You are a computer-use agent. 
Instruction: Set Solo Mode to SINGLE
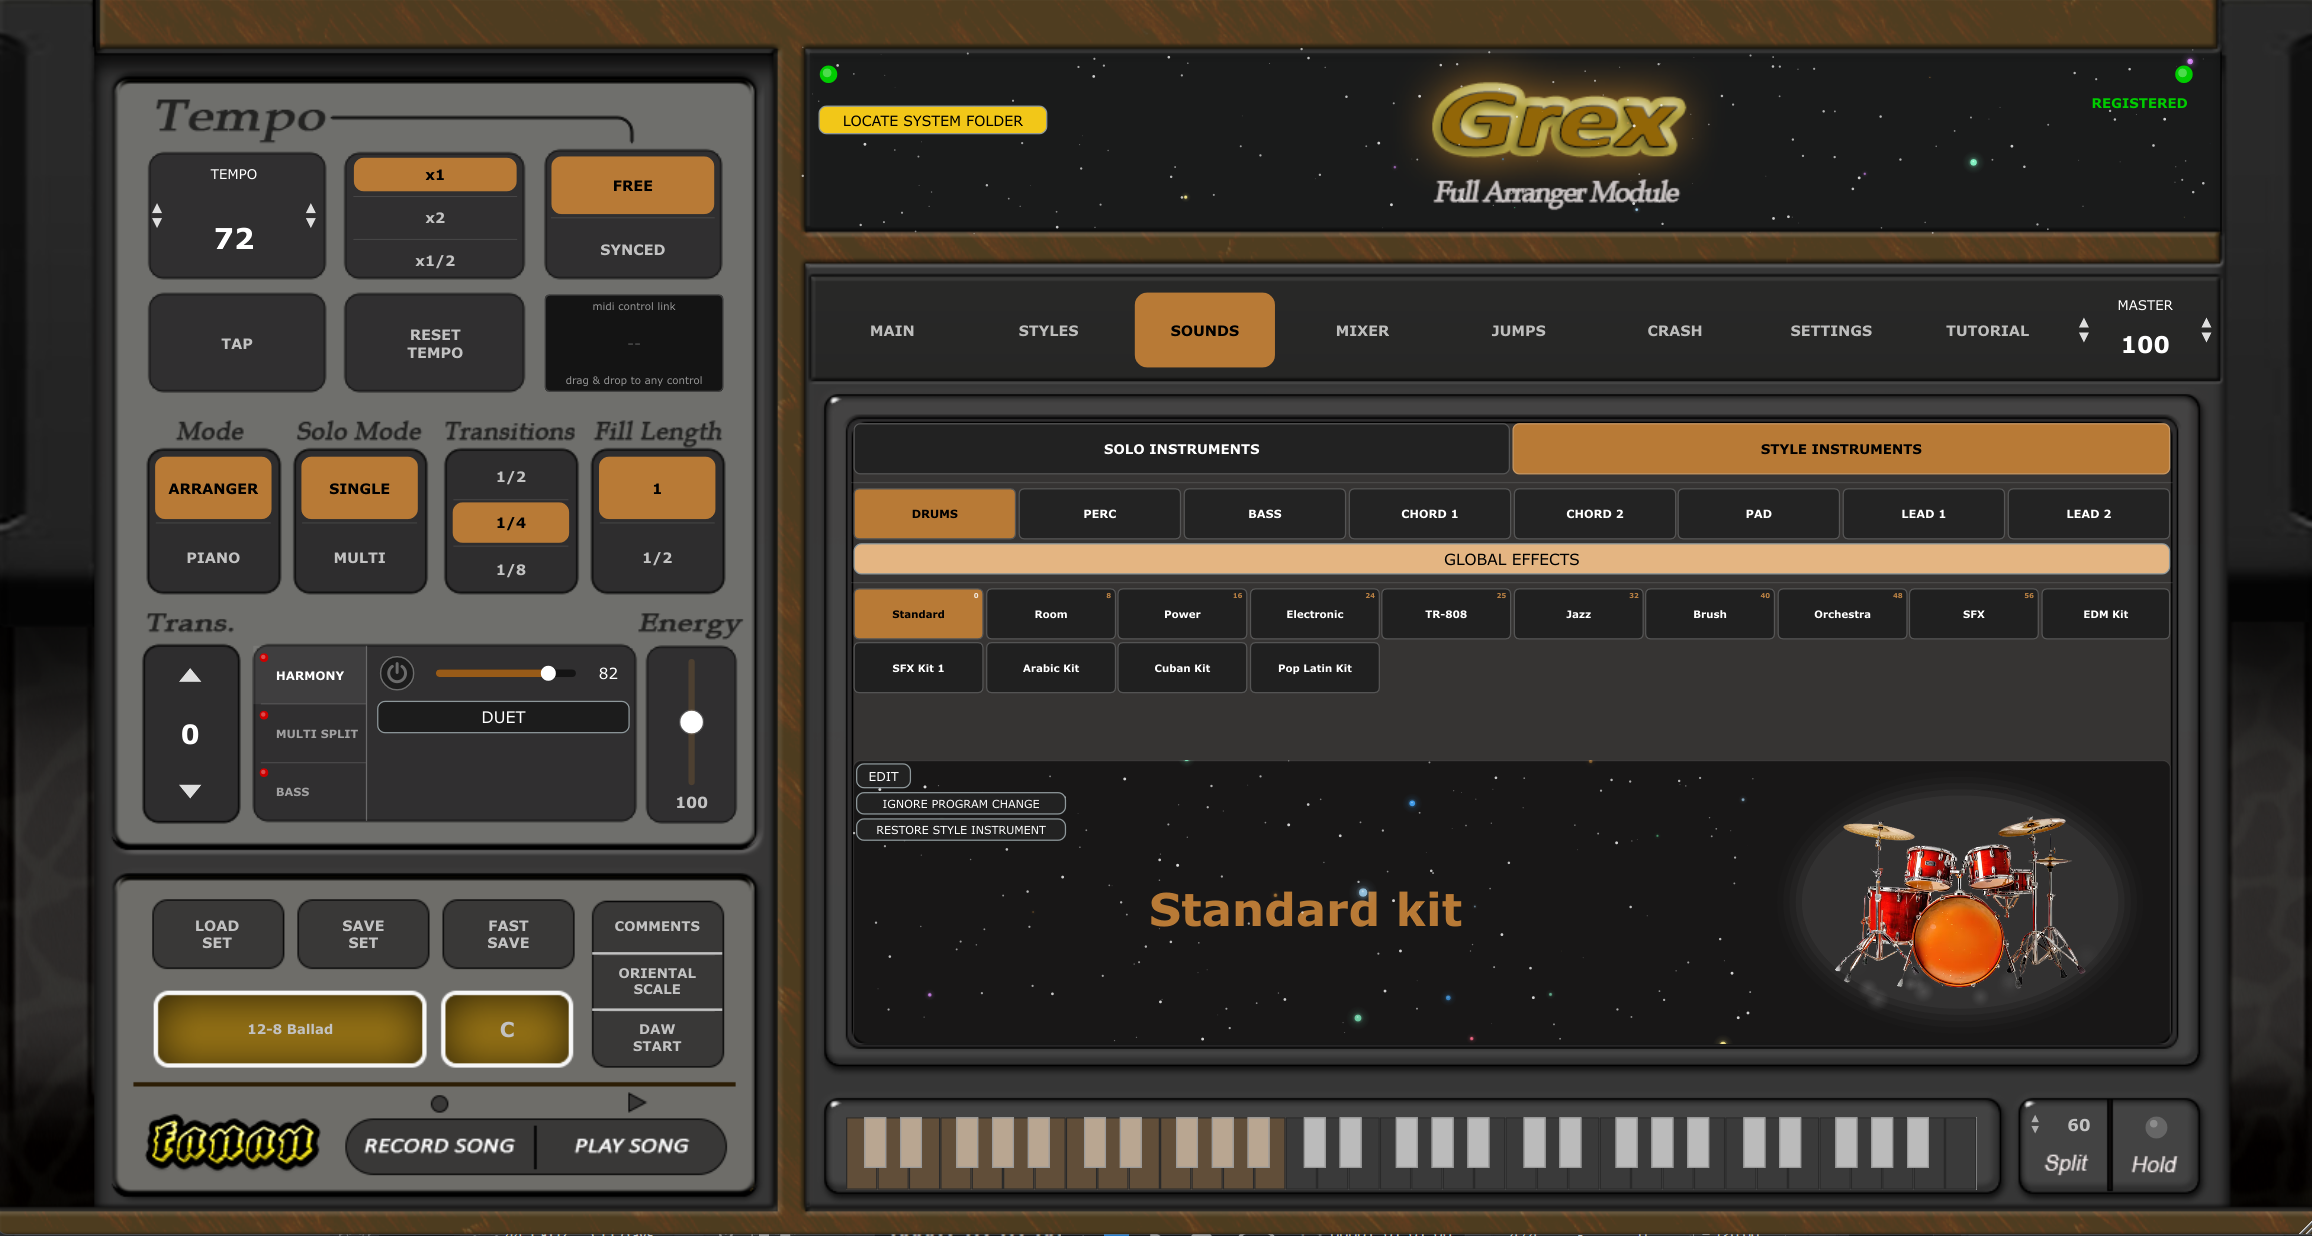pos(360,488)
